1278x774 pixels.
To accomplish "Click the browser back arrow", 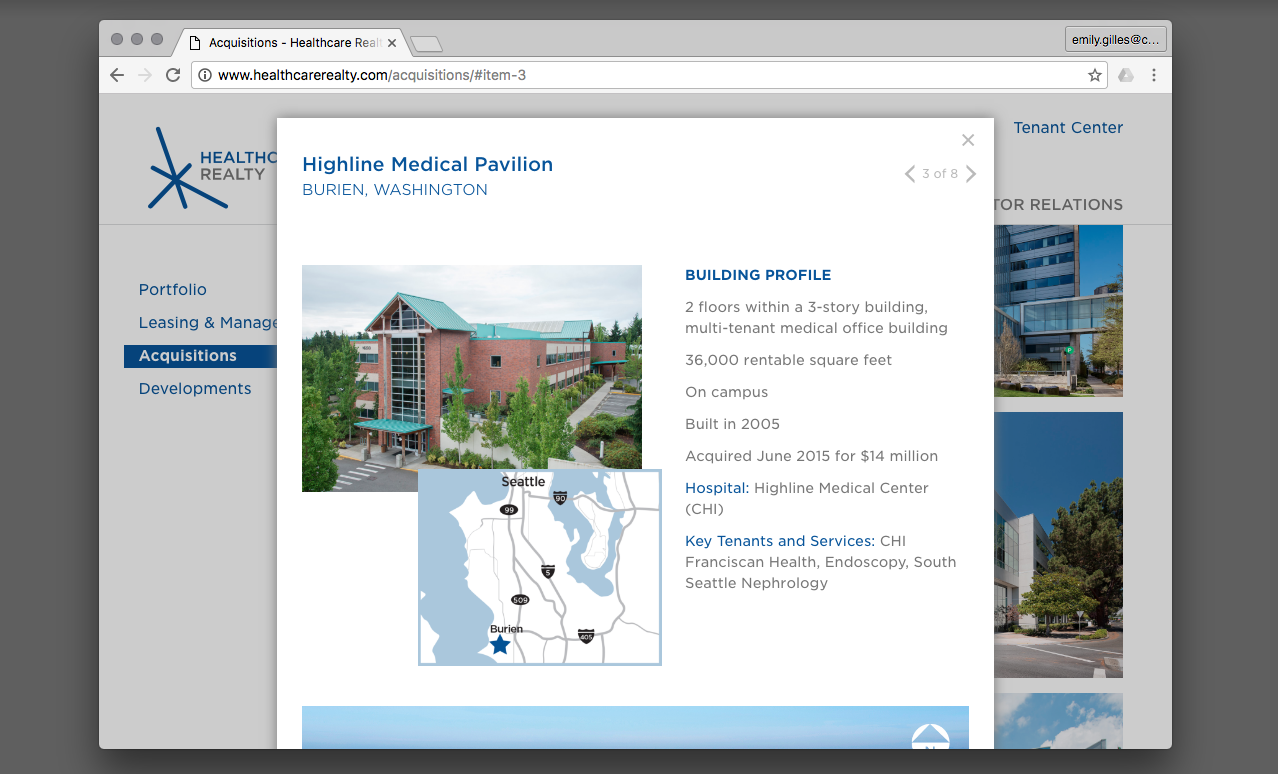I will pyautogui.click(x=117, y=75).
